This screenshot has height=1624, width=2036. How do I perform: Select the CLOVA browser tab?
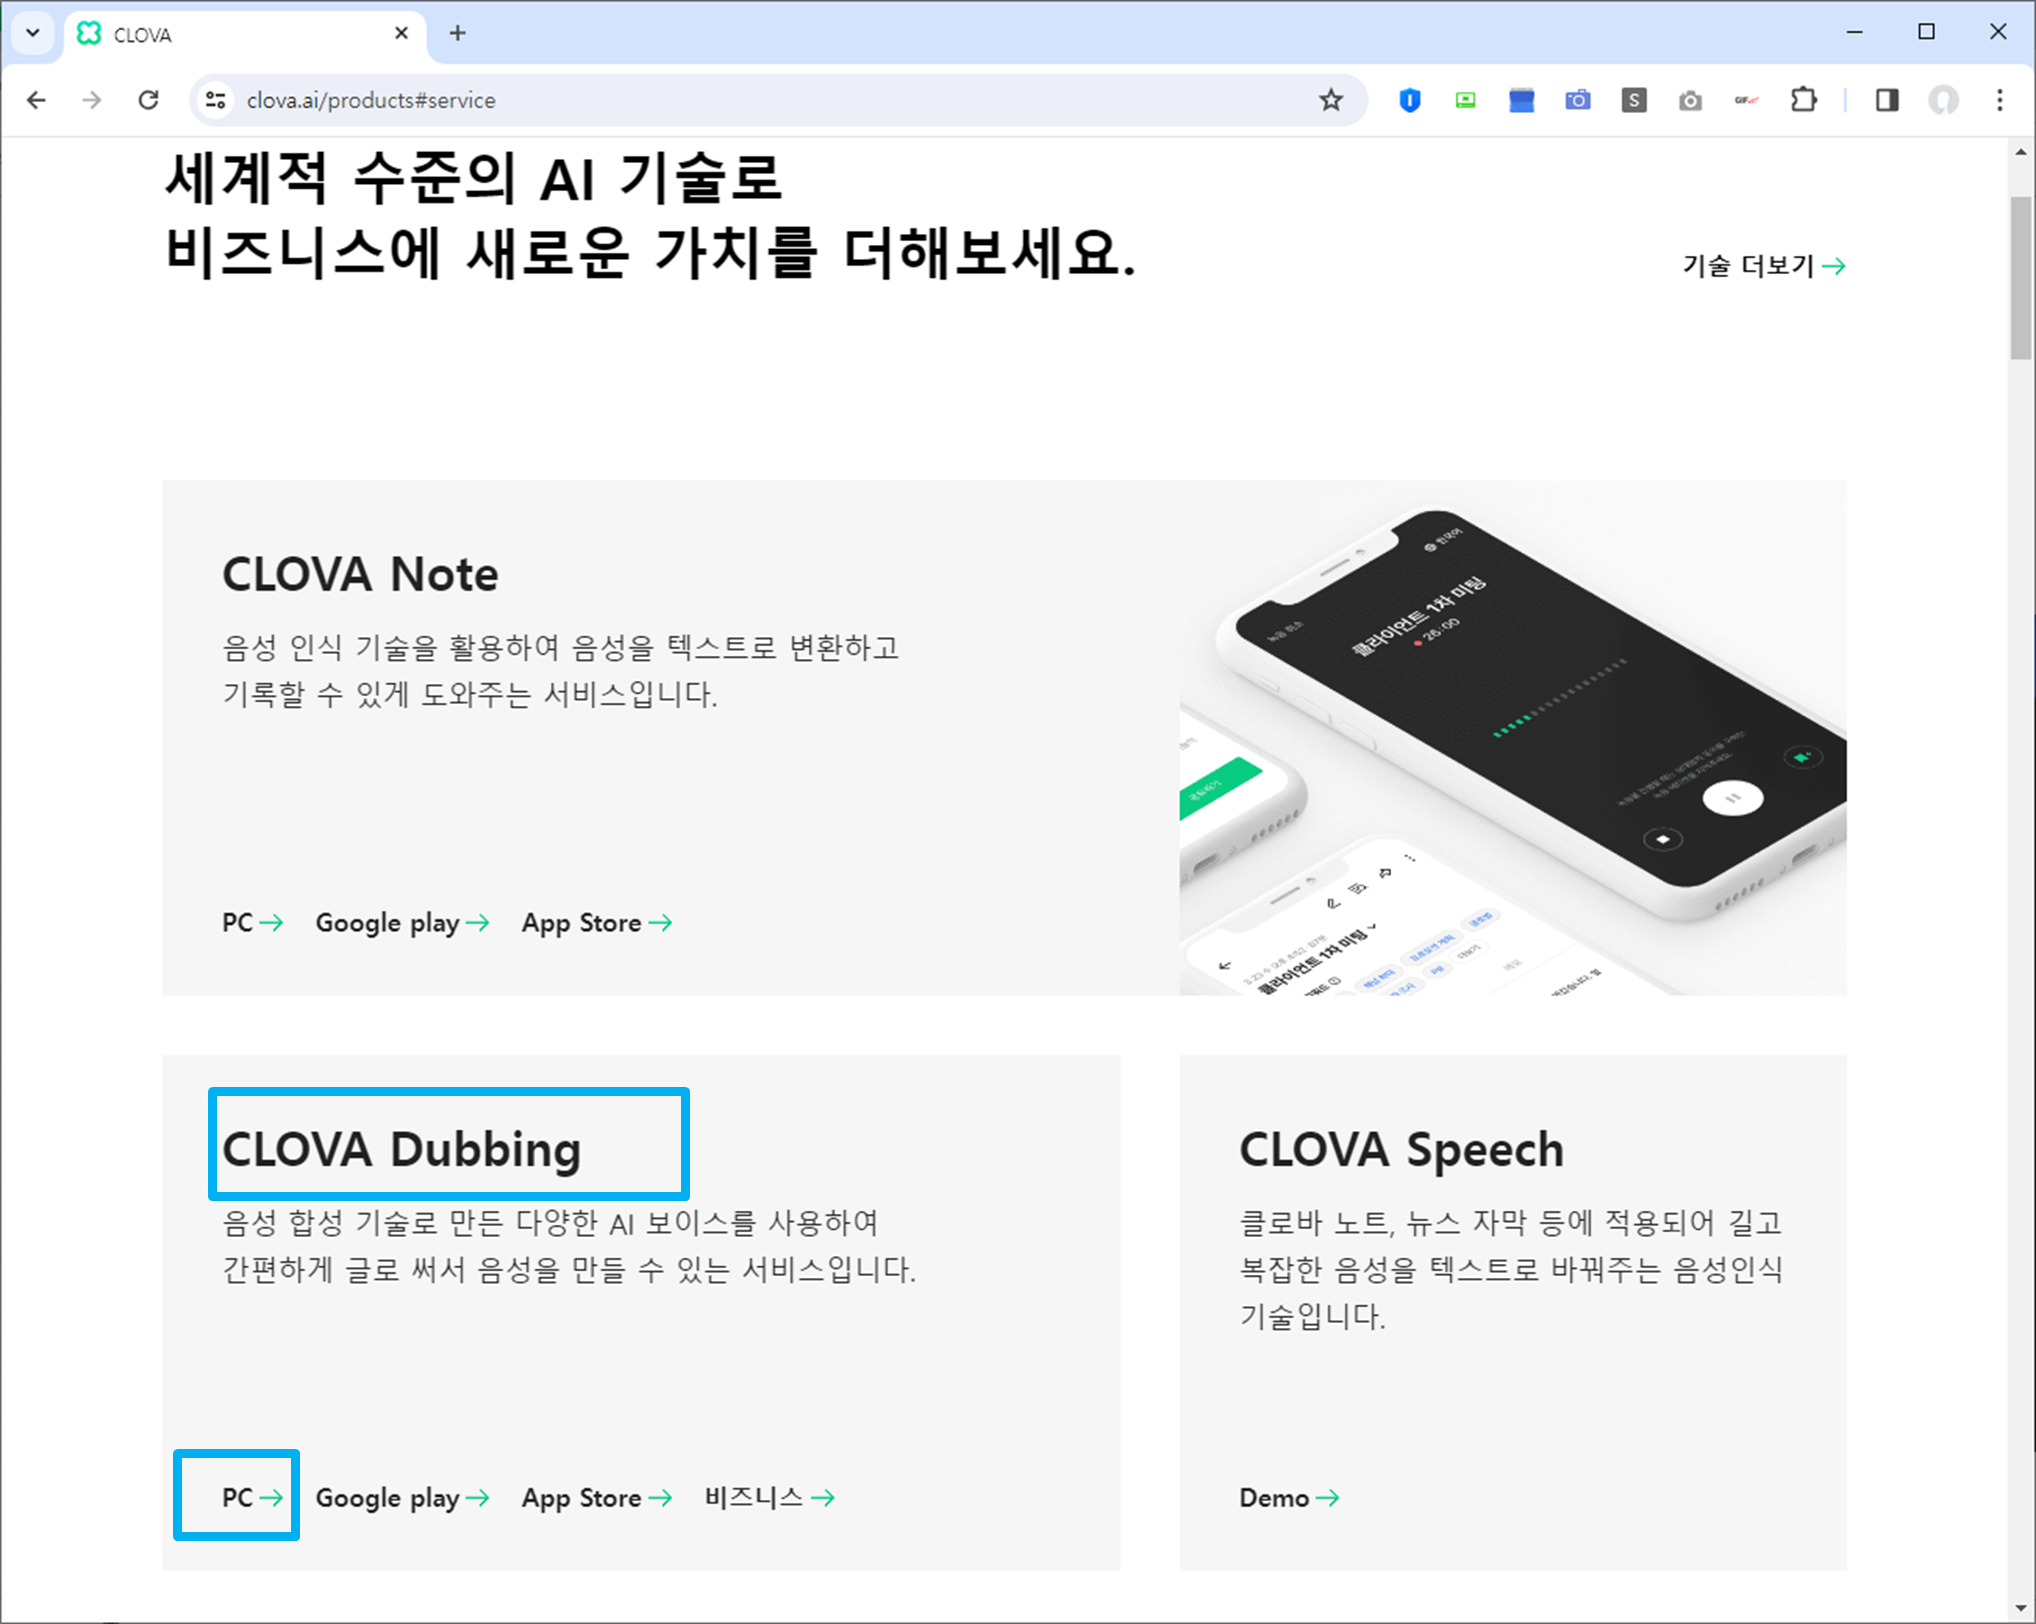(x=200, y=35)
